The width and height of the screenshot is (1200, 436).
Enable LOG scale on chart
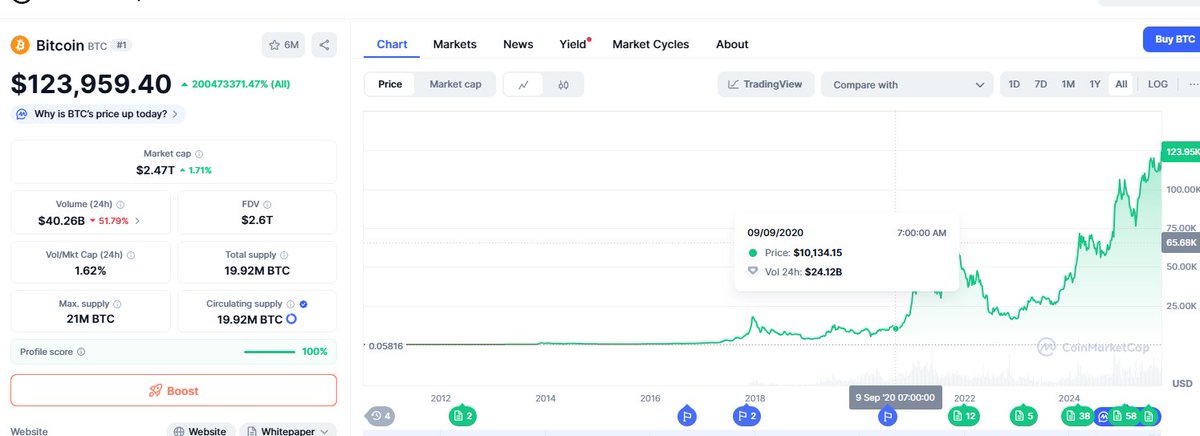coord(1157,85)
